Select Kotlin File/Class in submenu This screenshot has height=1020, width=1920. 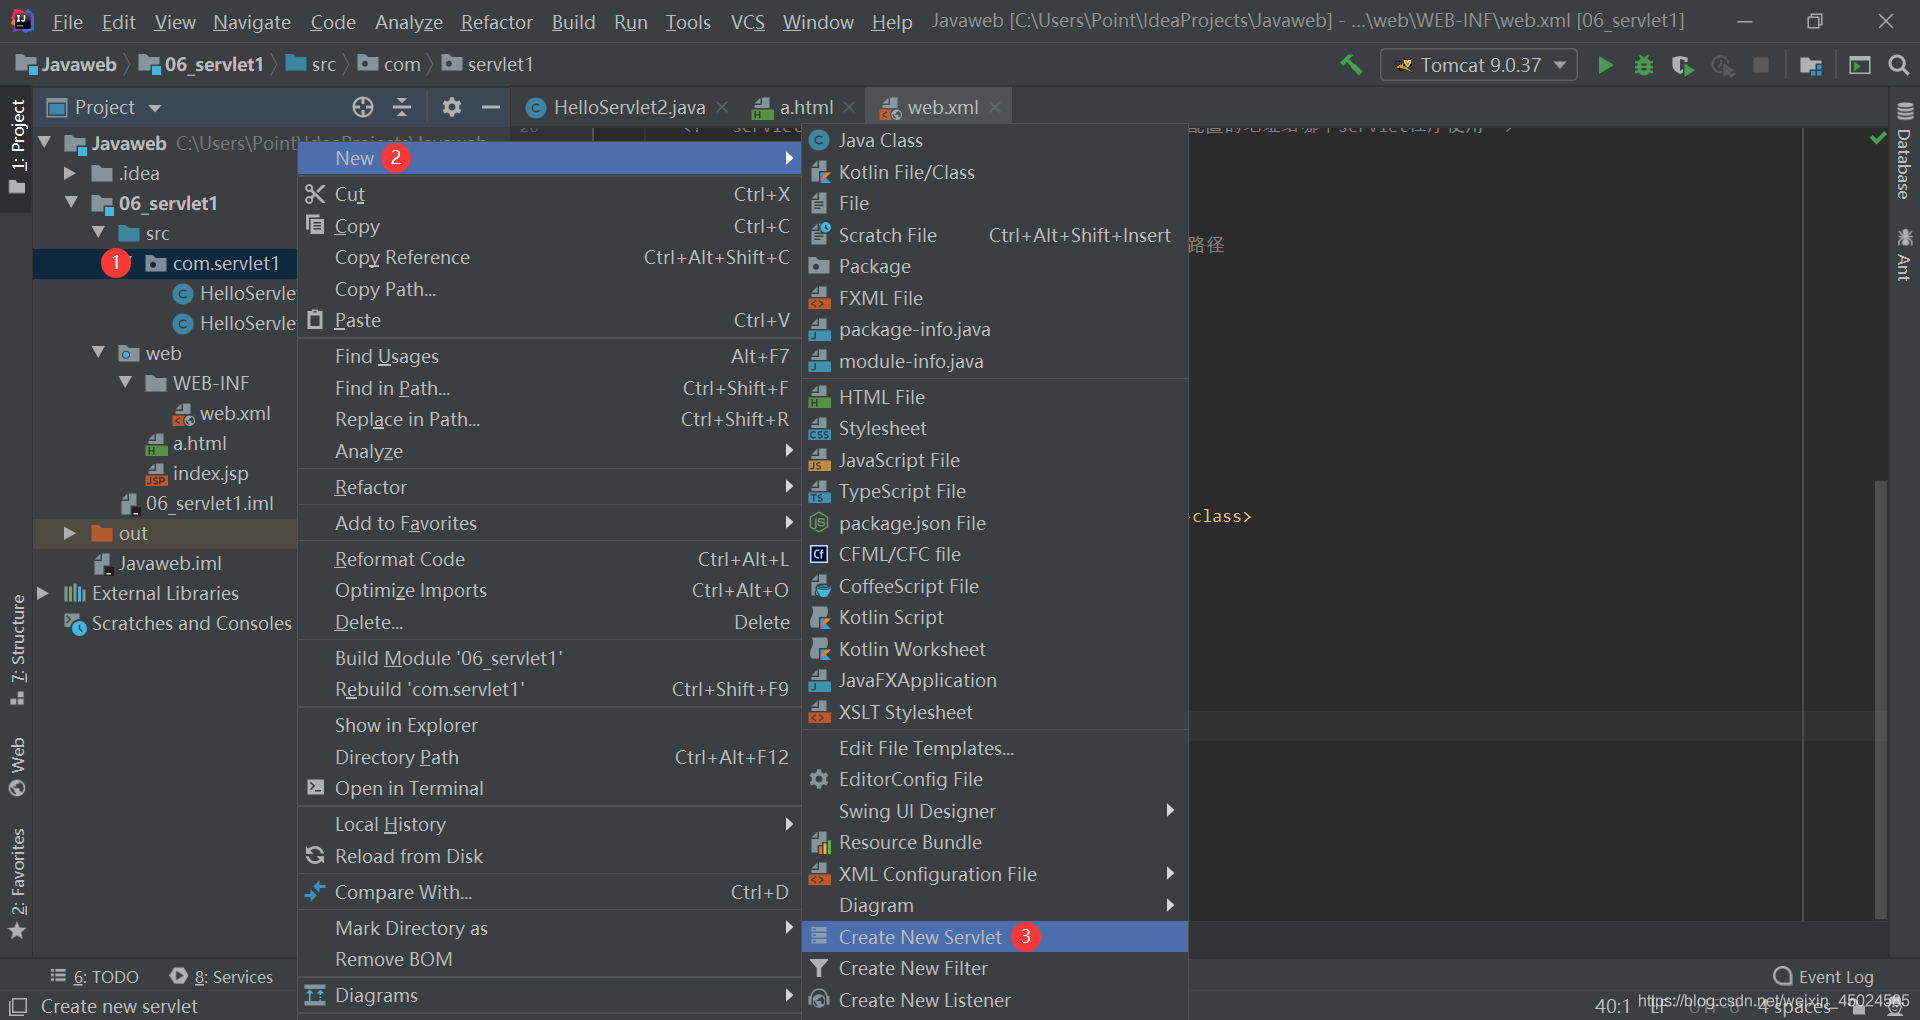pos(995,173)
